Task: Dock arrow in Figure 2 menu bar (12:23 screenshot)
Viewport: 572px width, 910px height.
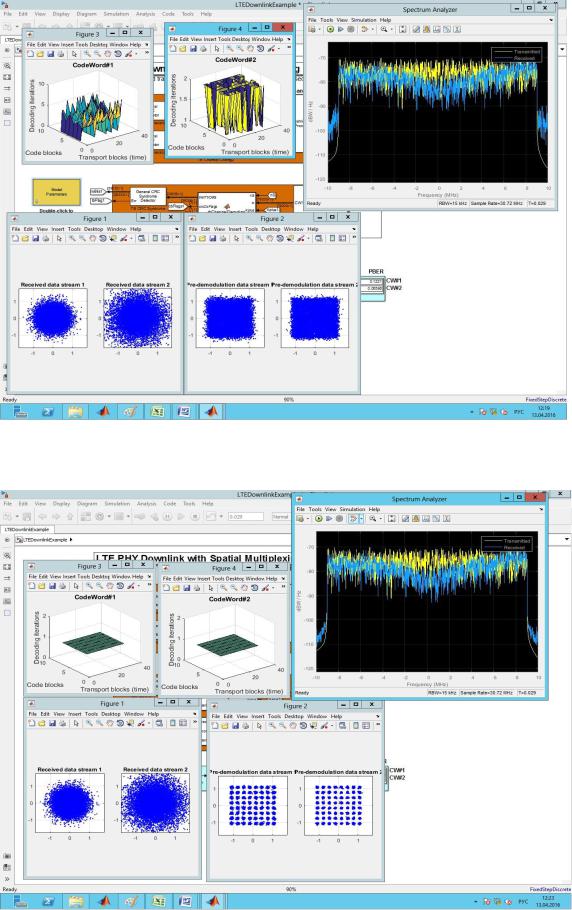Action: pyautogui.click(x=378, y=716)
